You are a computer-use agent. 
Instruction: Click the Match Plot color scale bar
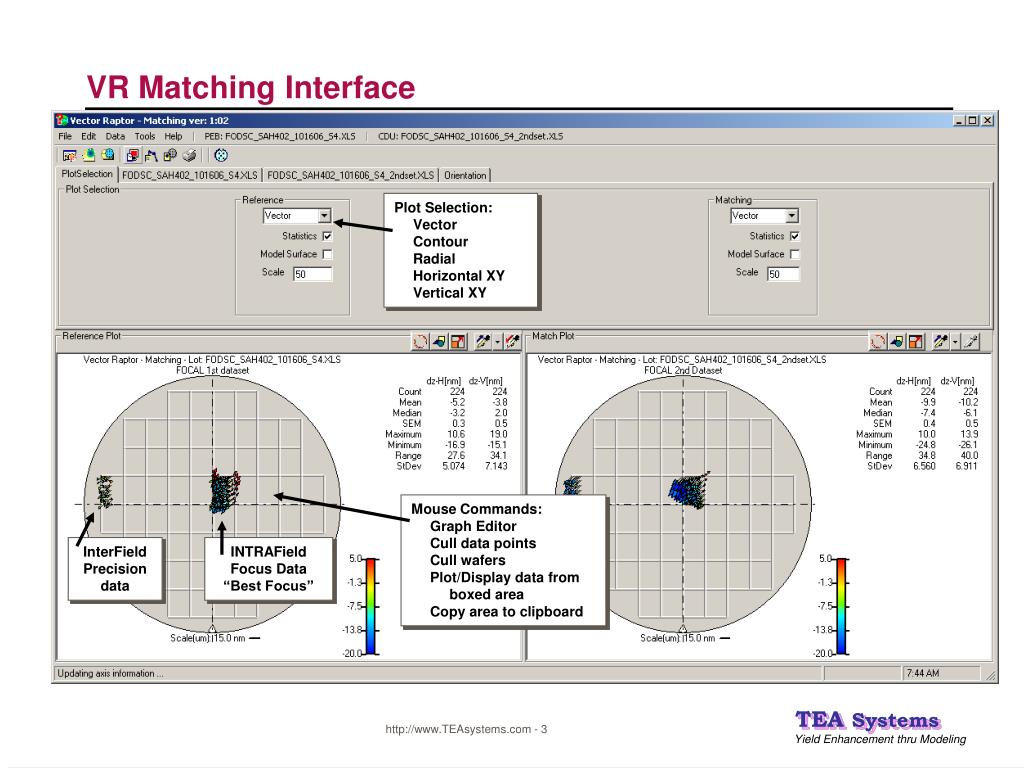[842, 606]
